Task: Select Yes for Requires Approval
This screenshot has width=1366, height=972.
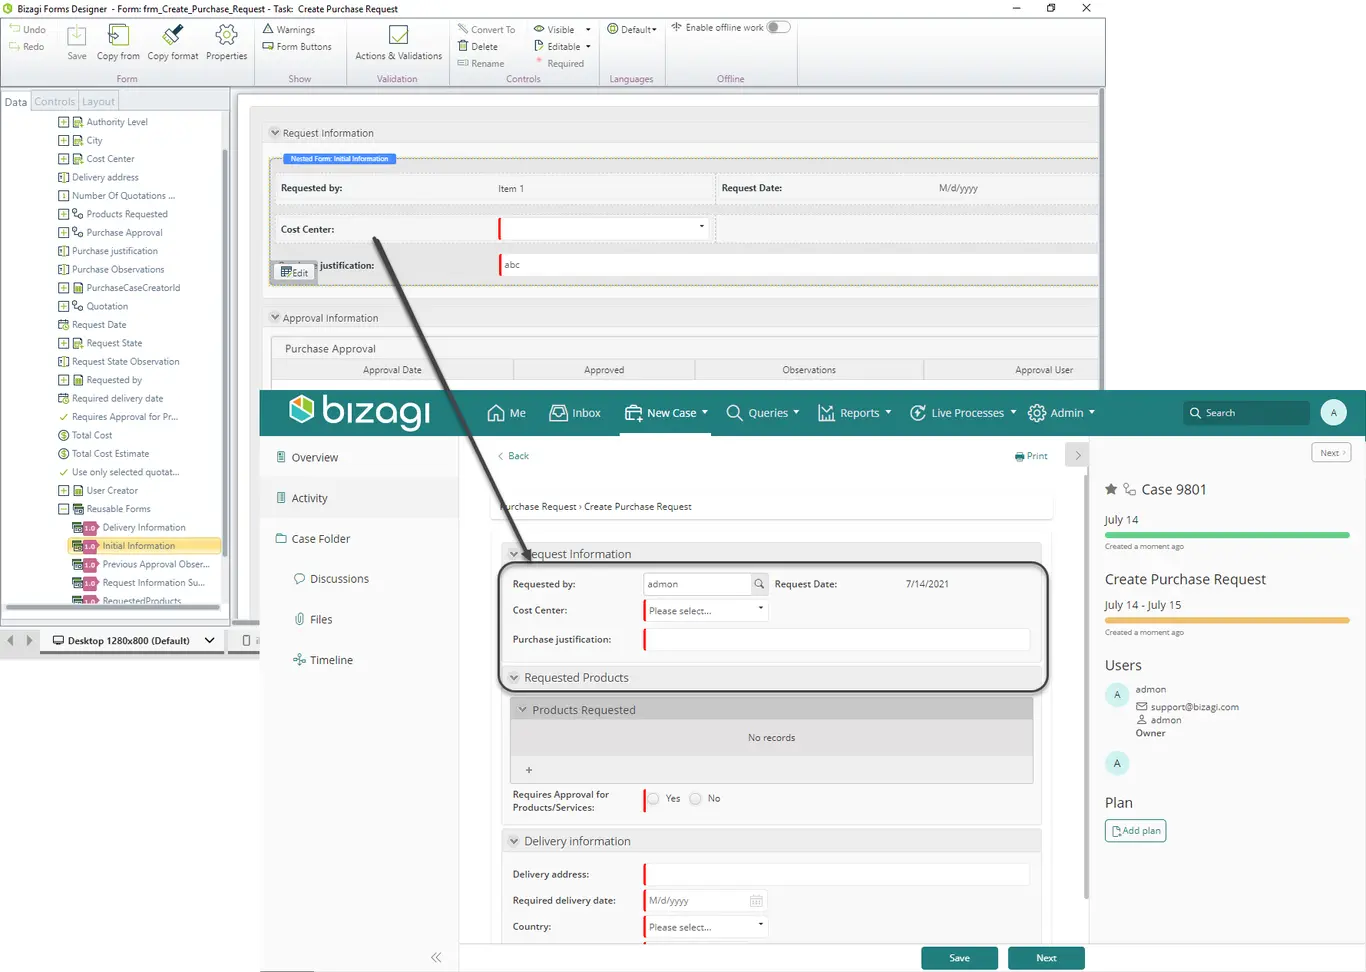Action: tap(653, 798)
